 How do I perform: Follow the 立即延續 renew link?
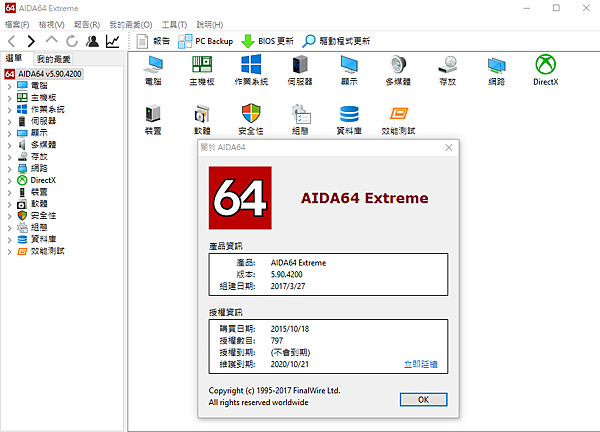421,364
